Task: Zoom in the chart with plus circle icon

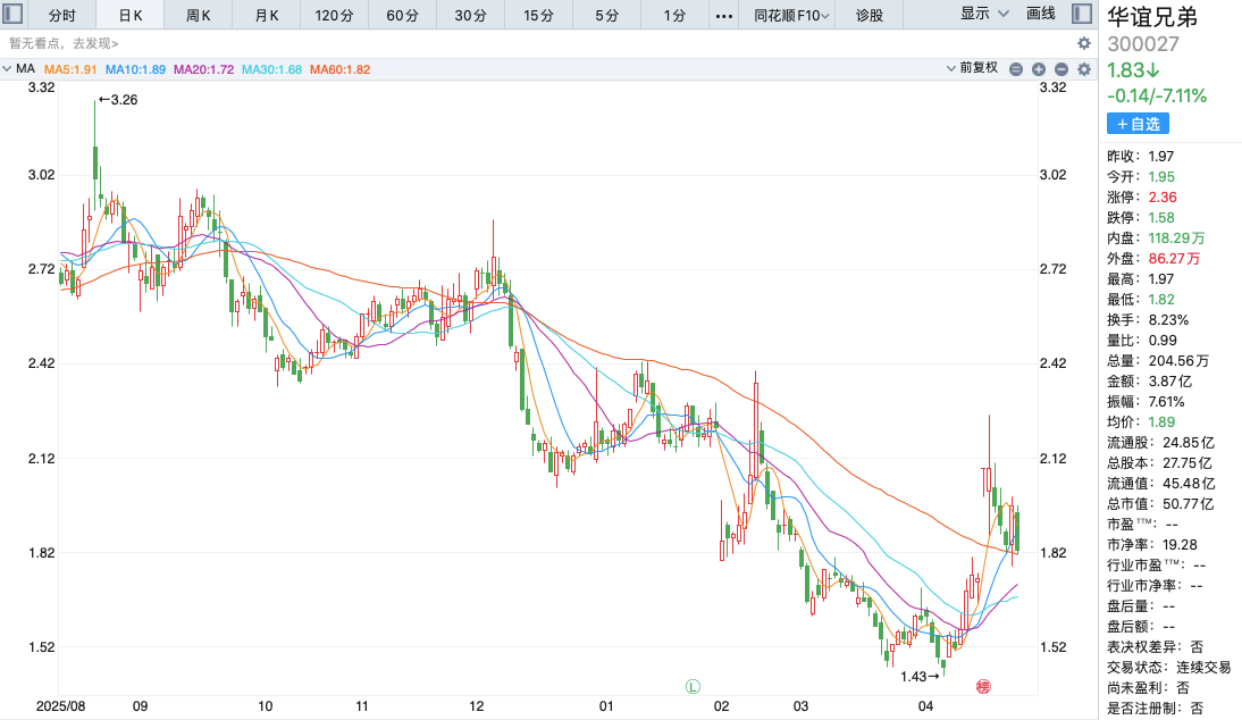Action: pyautogui.click(x=1037, y=69)
